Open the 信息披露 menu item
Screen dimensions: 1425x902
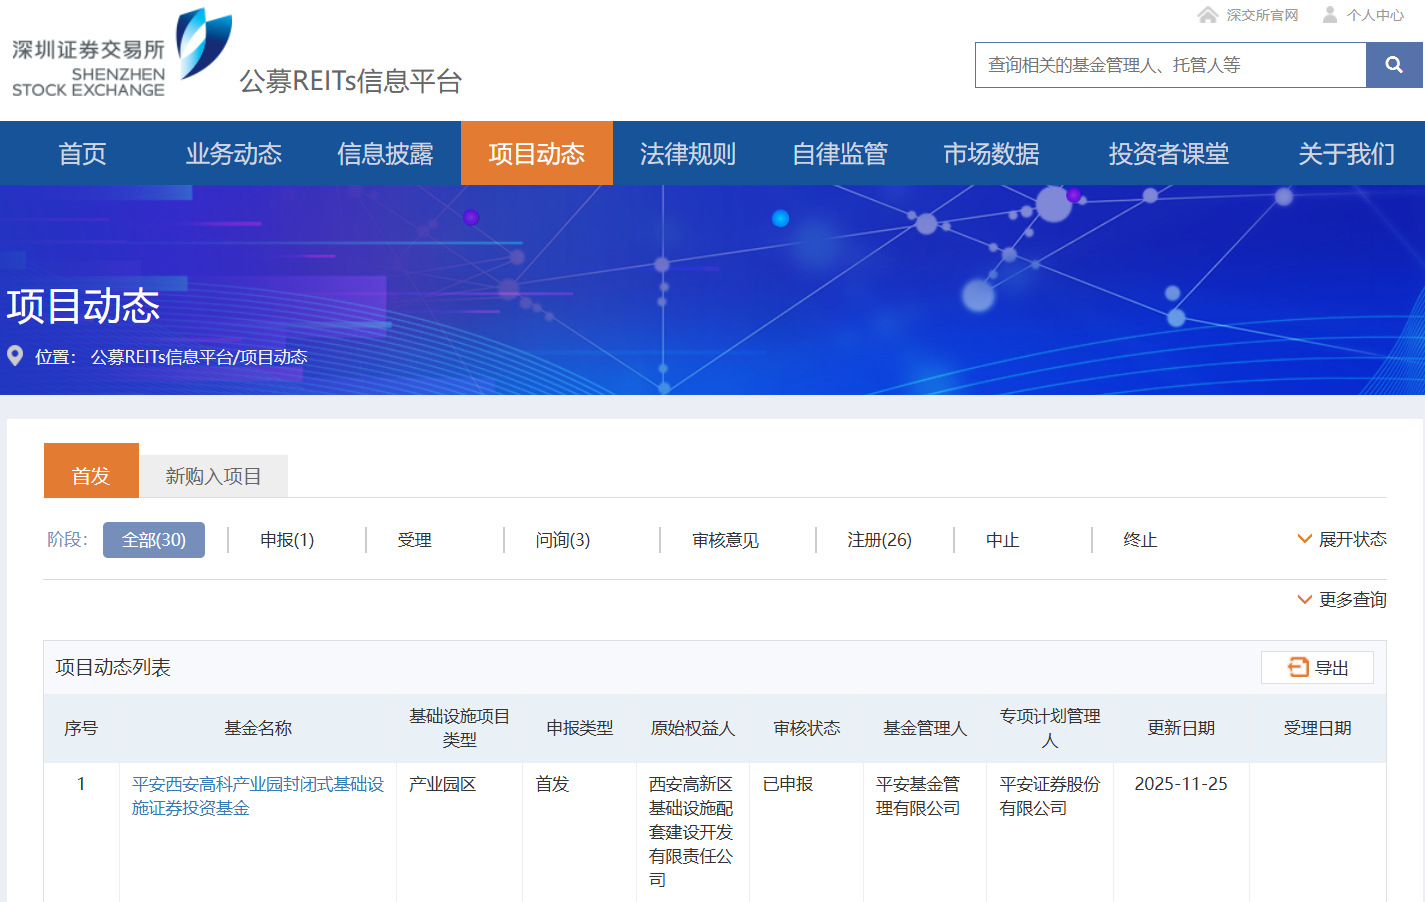pyautogui.click(x=385, y=153)
